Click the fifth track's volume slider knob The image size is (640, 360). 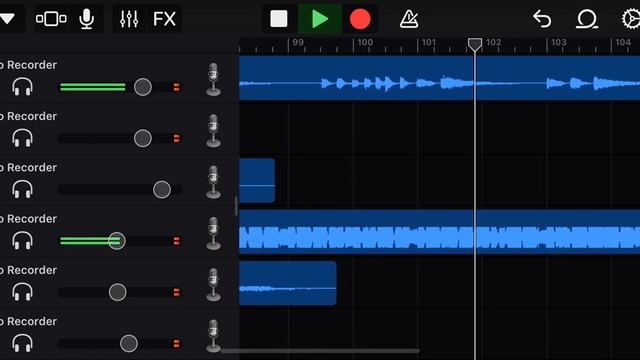point(118,292)
